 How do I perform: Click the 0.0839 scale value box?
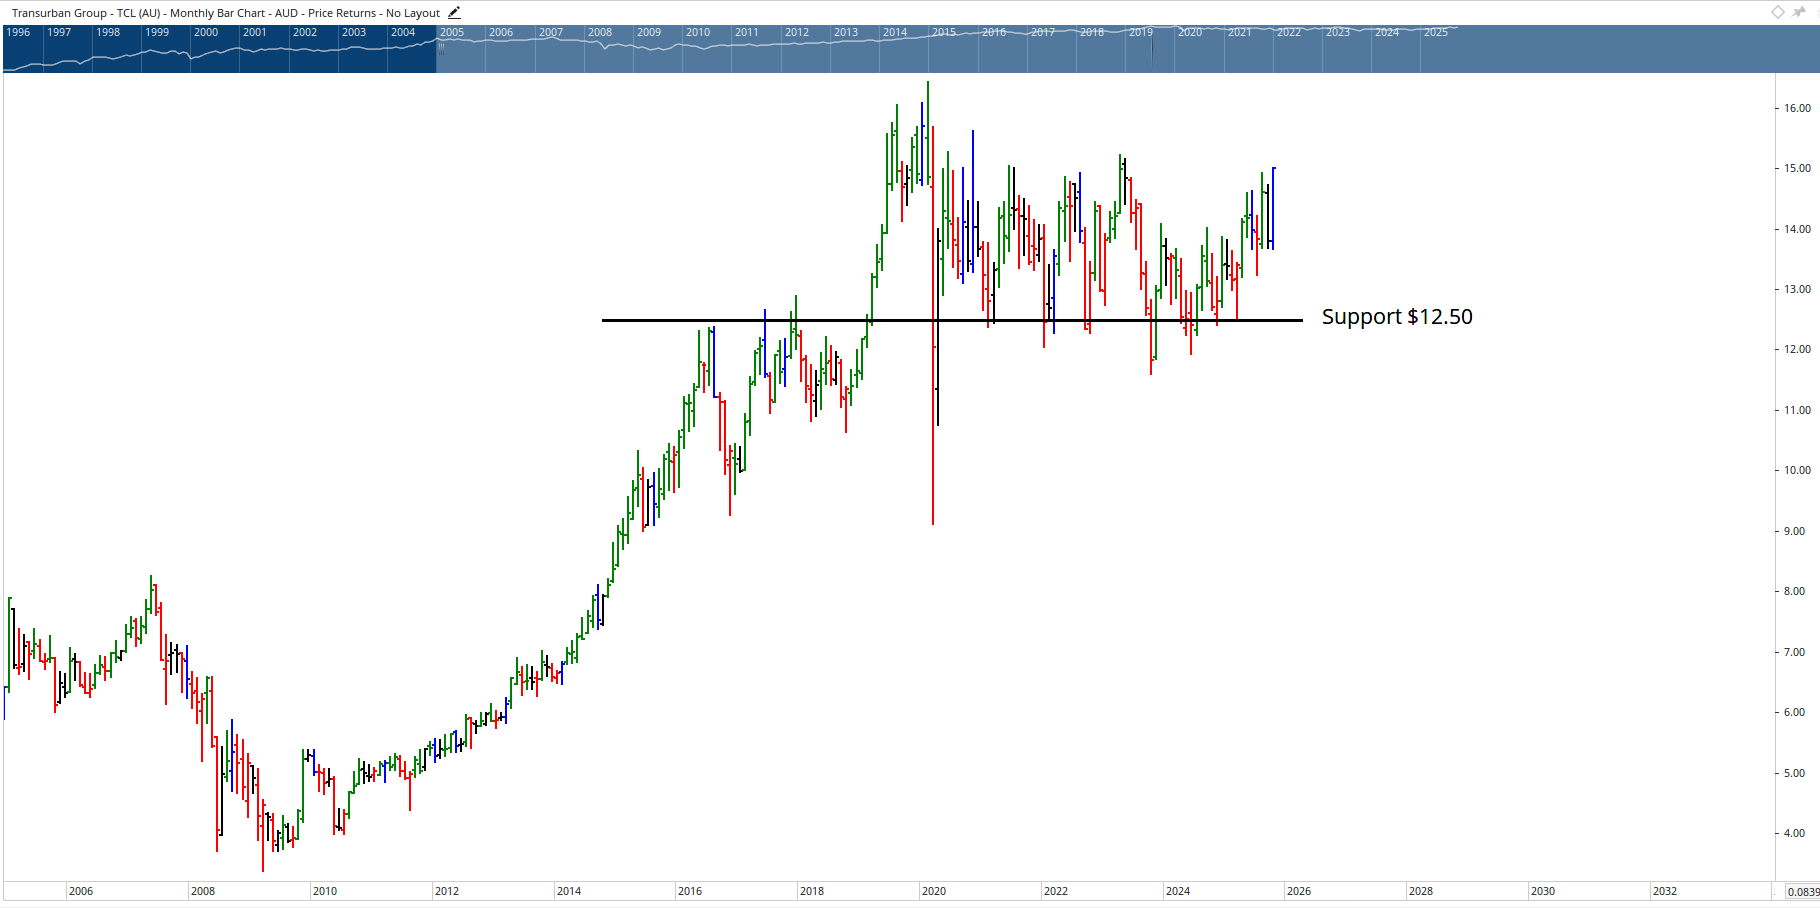pos(1803,892)
